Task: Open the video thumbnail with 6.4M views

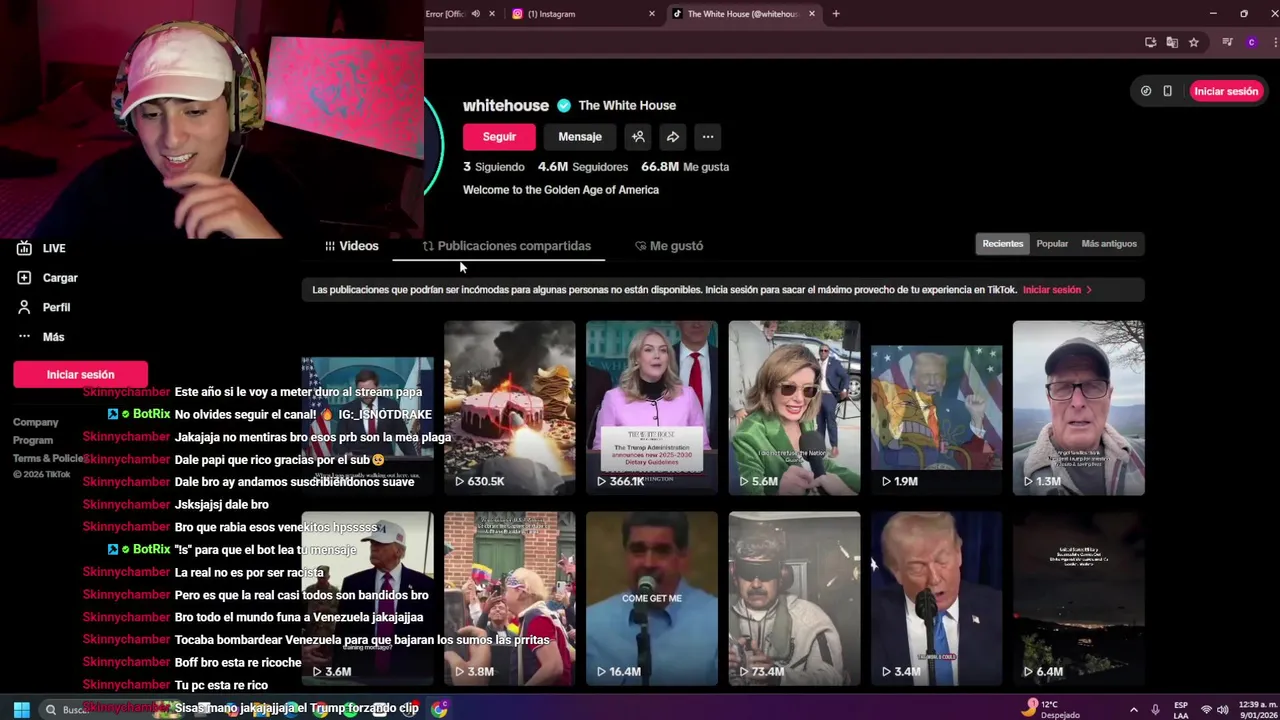Action: (x=1078, y=599)
